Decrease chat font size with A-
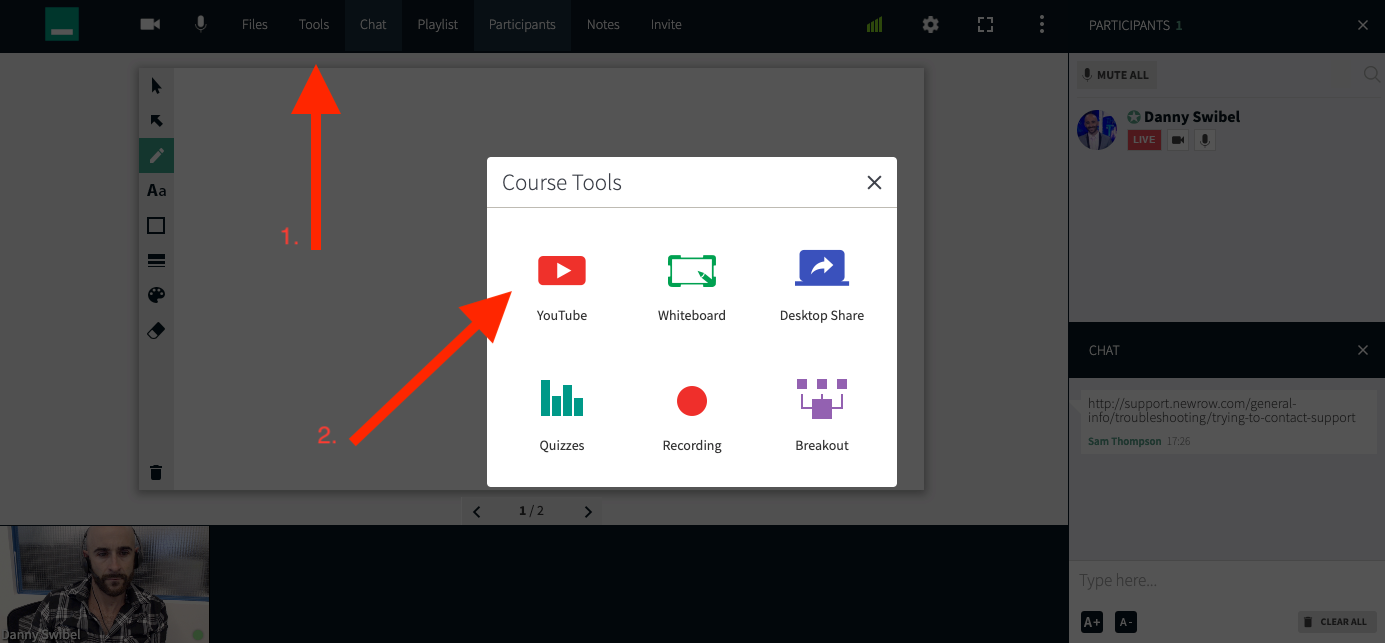Screen dimensions: 1385x643 coord(1126,622)
